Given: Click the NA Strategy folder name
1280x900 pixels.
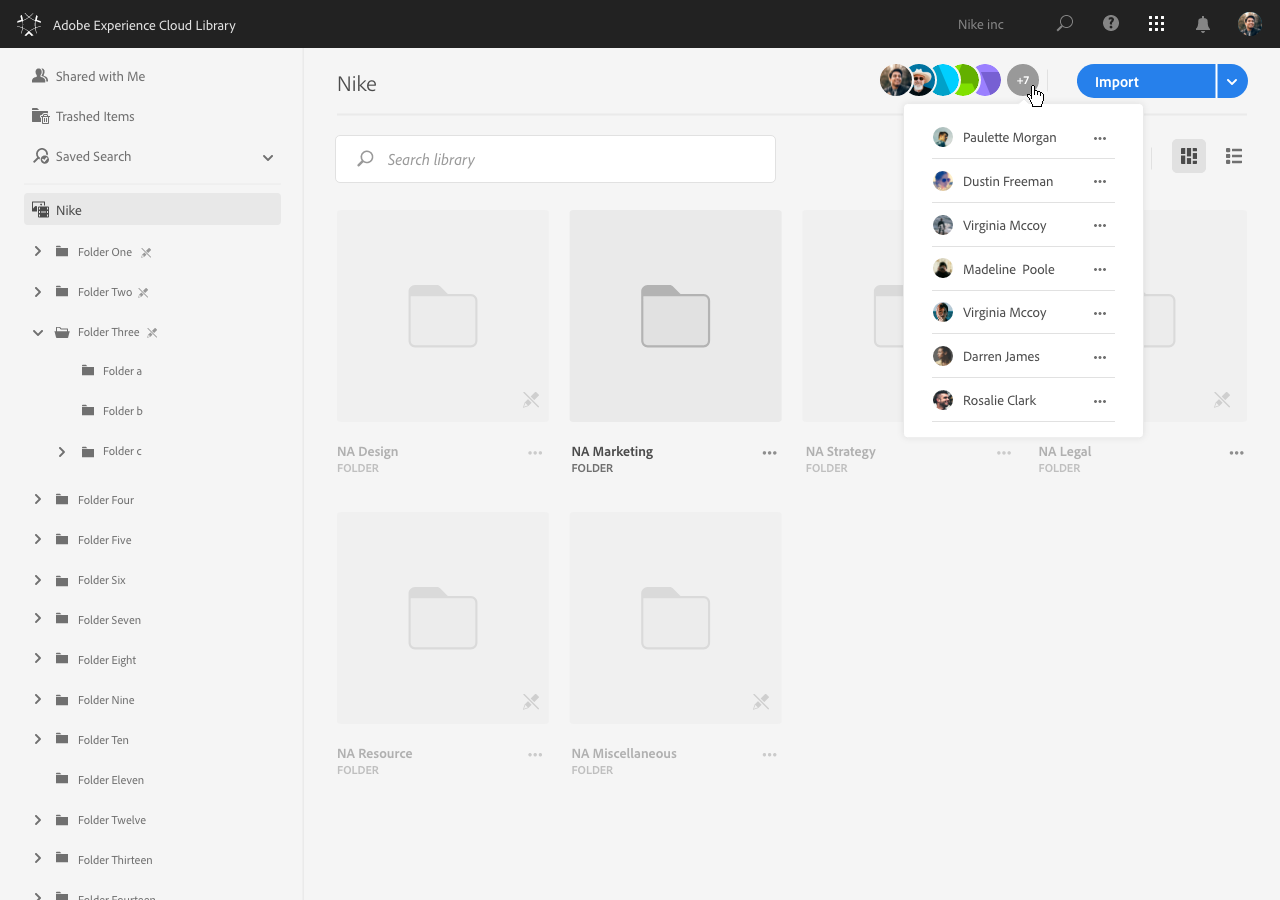Looking at the screenshot, I should (x=840, y=451).
